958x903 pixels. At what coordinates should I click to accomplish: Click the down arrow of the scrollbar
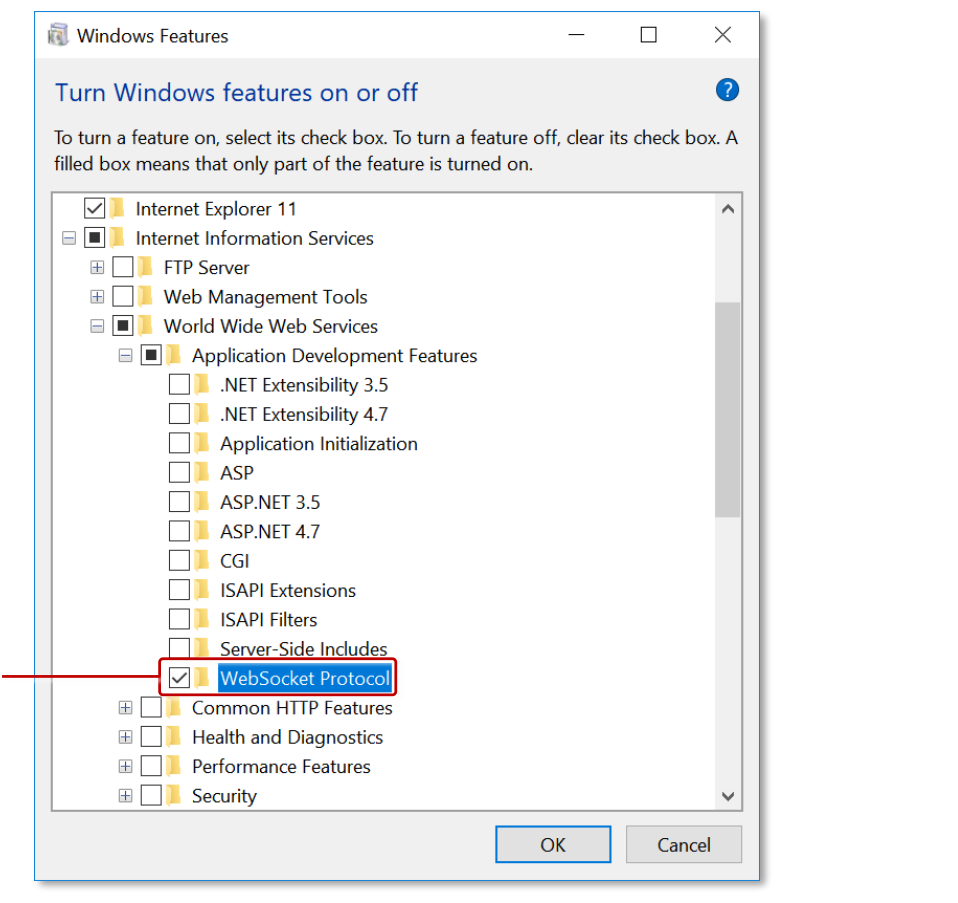728,795
